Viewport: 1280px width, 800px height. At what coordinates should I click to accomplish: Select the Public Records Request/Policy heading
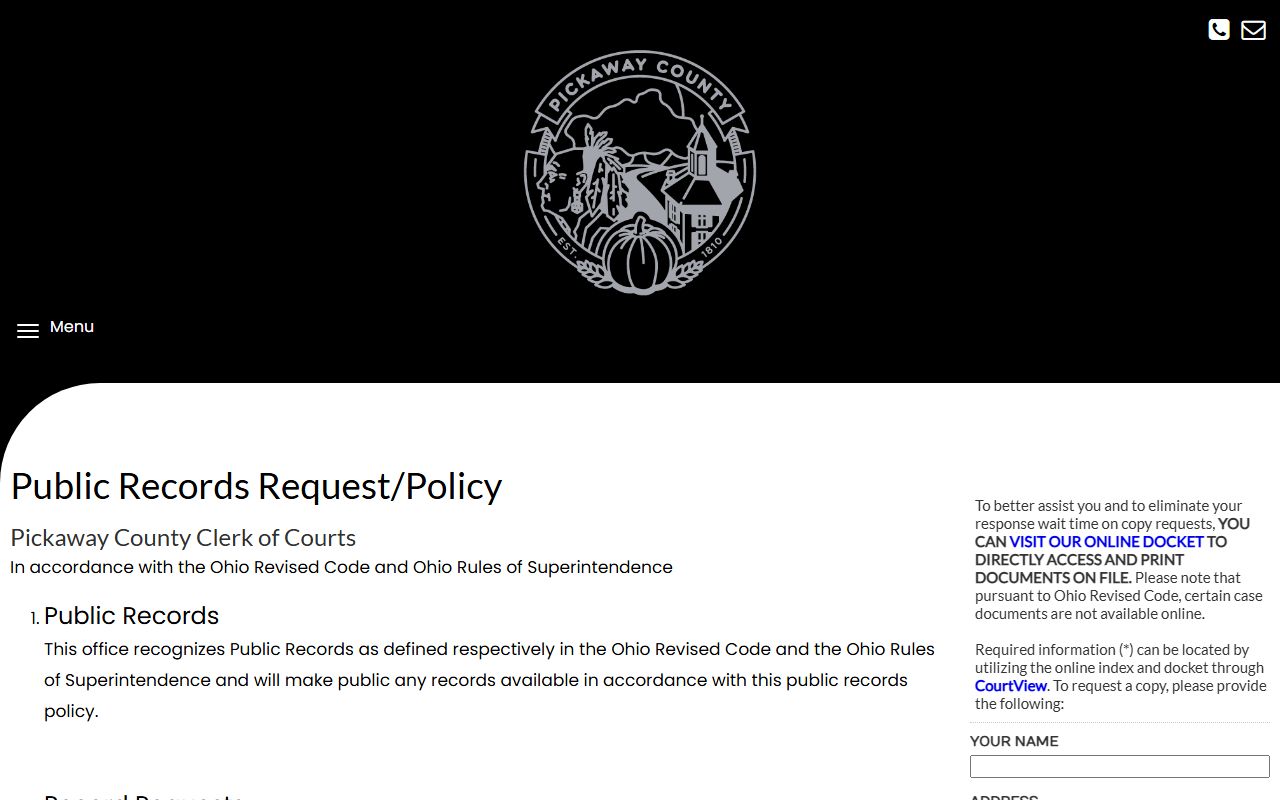tap(256, 486)
